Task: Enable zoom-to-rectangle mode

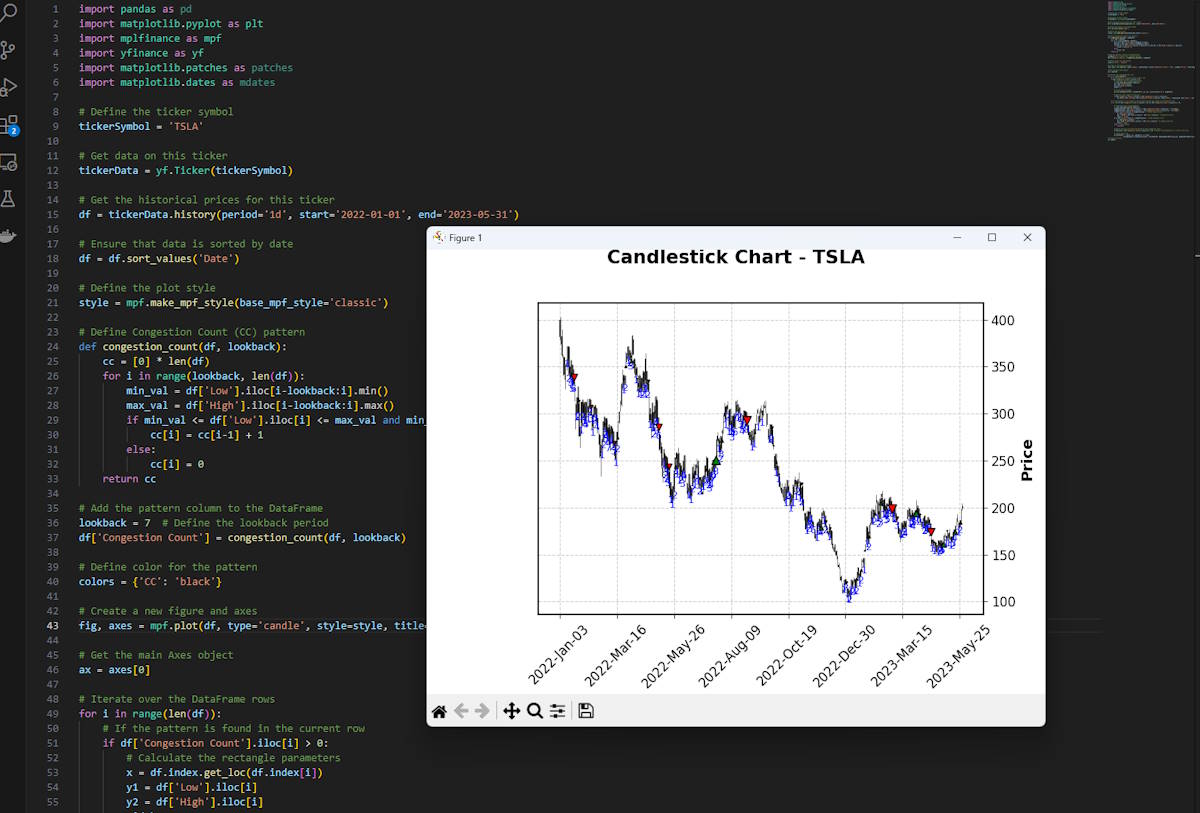Action: 535,710
